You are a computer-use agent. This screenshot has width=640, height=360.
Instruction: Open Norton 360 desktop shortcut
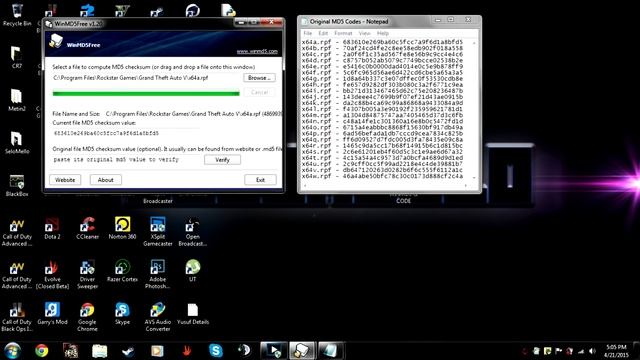coord(122,228)
